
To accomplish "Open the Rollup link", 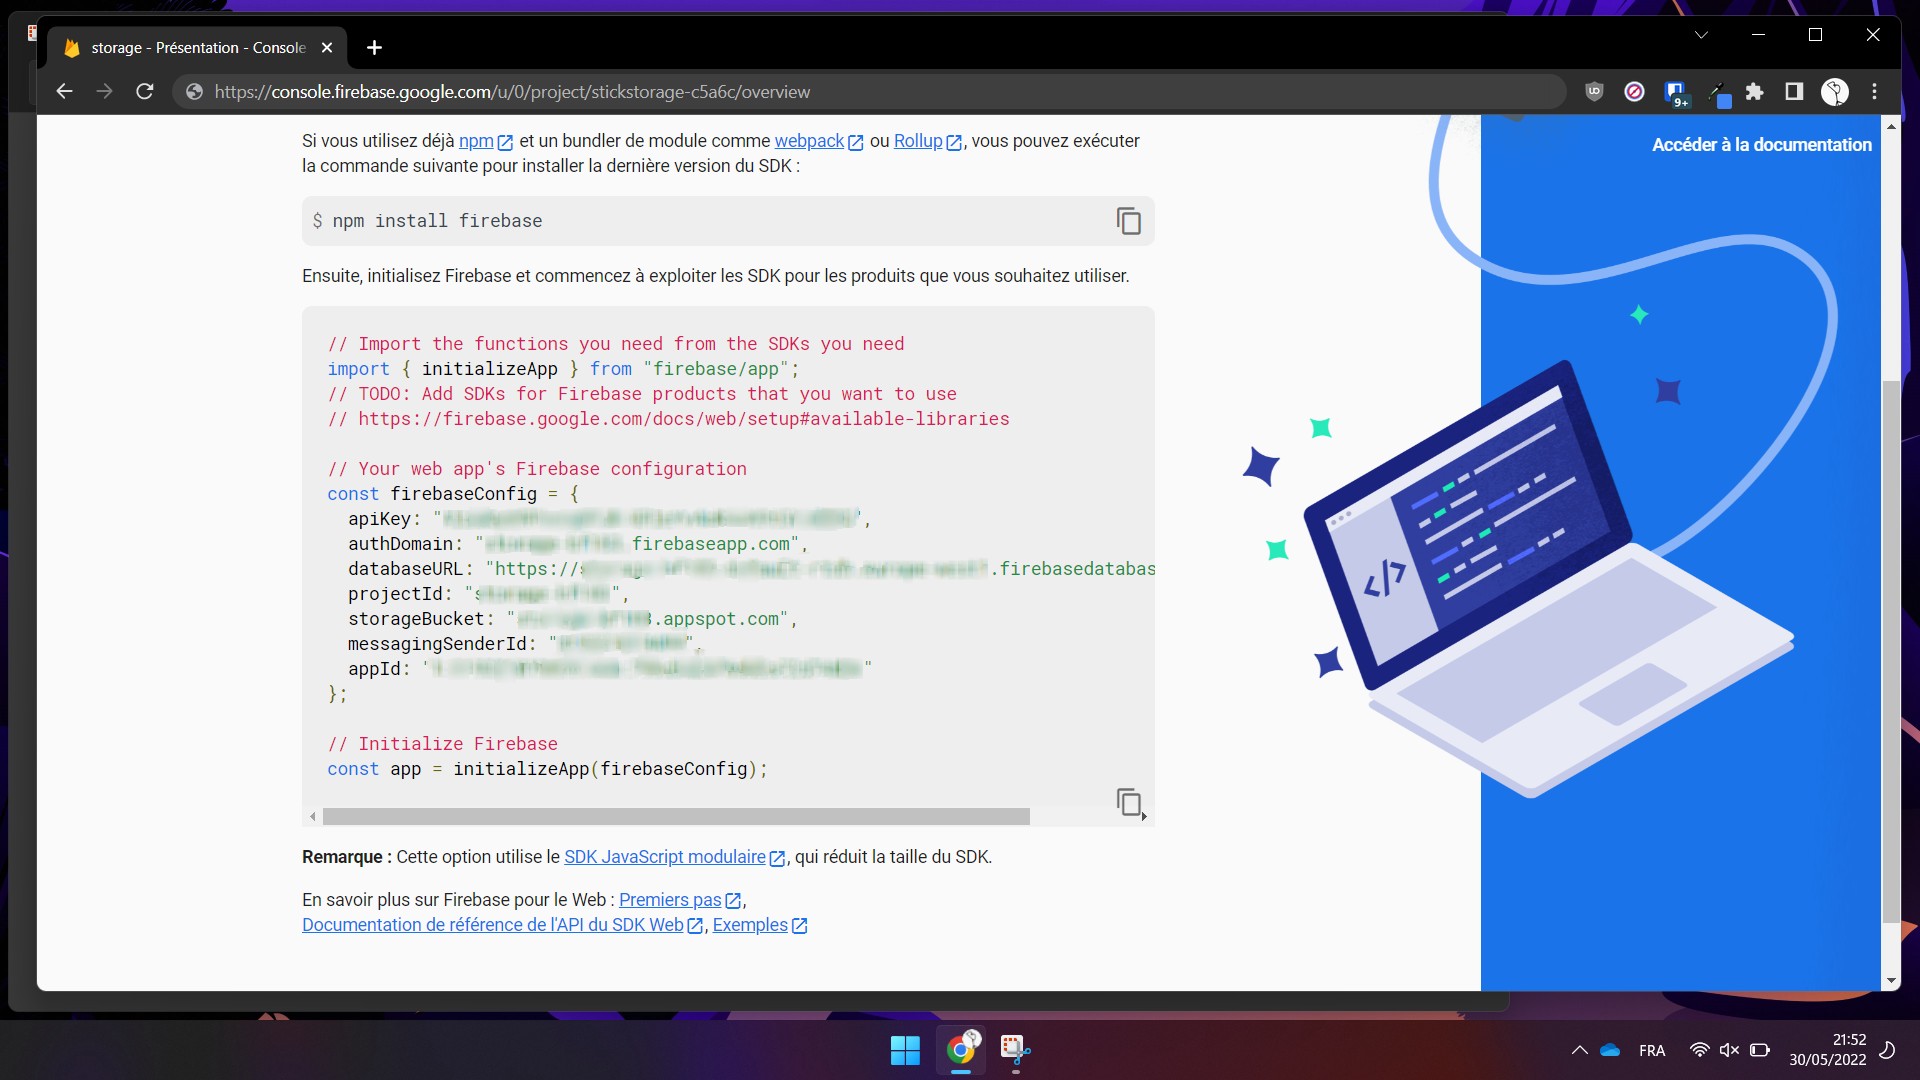I will click(927, 141).
